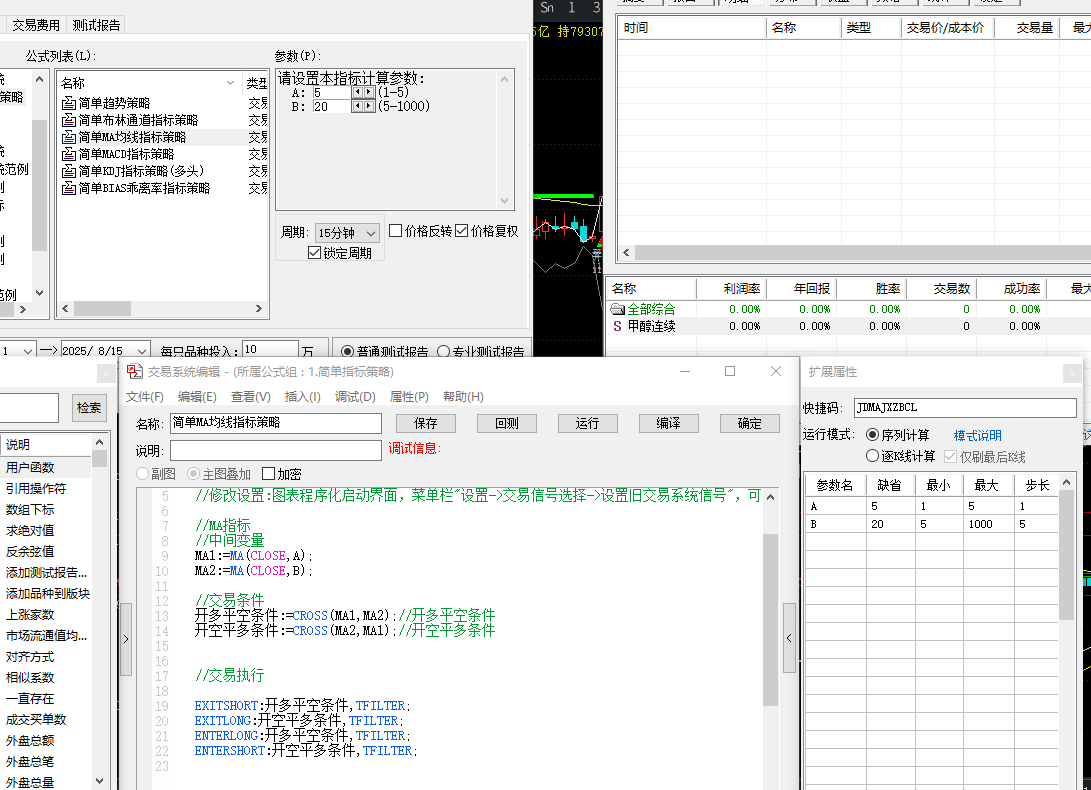Click the 说明 description input field
Viewport: 1091px width, 790px height.
click(x=275, y=450)
